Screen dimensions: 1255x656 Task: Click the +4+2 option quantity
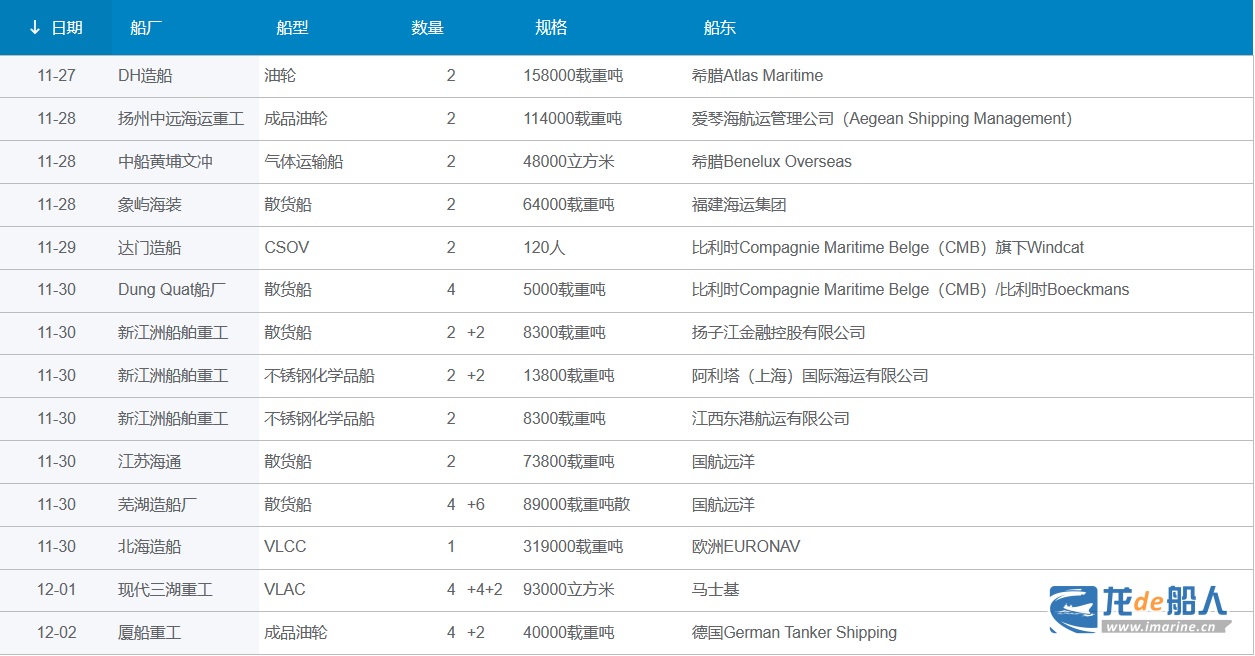(485, 590)
